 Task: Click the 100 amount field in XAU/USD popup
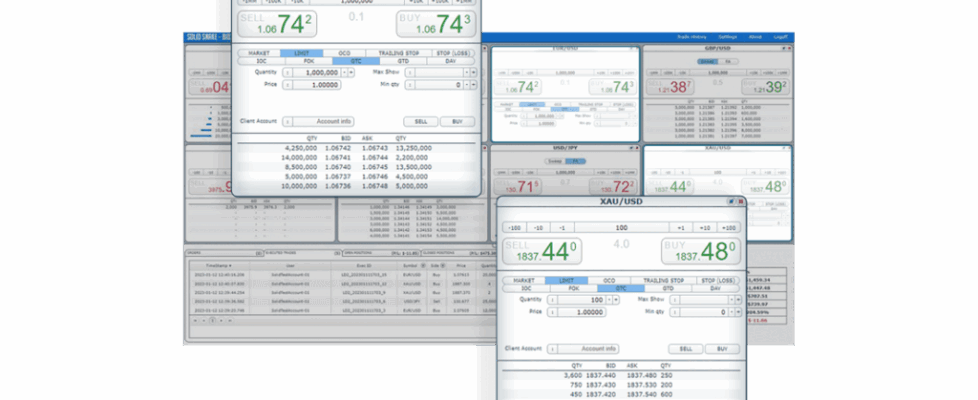point(621,228)
